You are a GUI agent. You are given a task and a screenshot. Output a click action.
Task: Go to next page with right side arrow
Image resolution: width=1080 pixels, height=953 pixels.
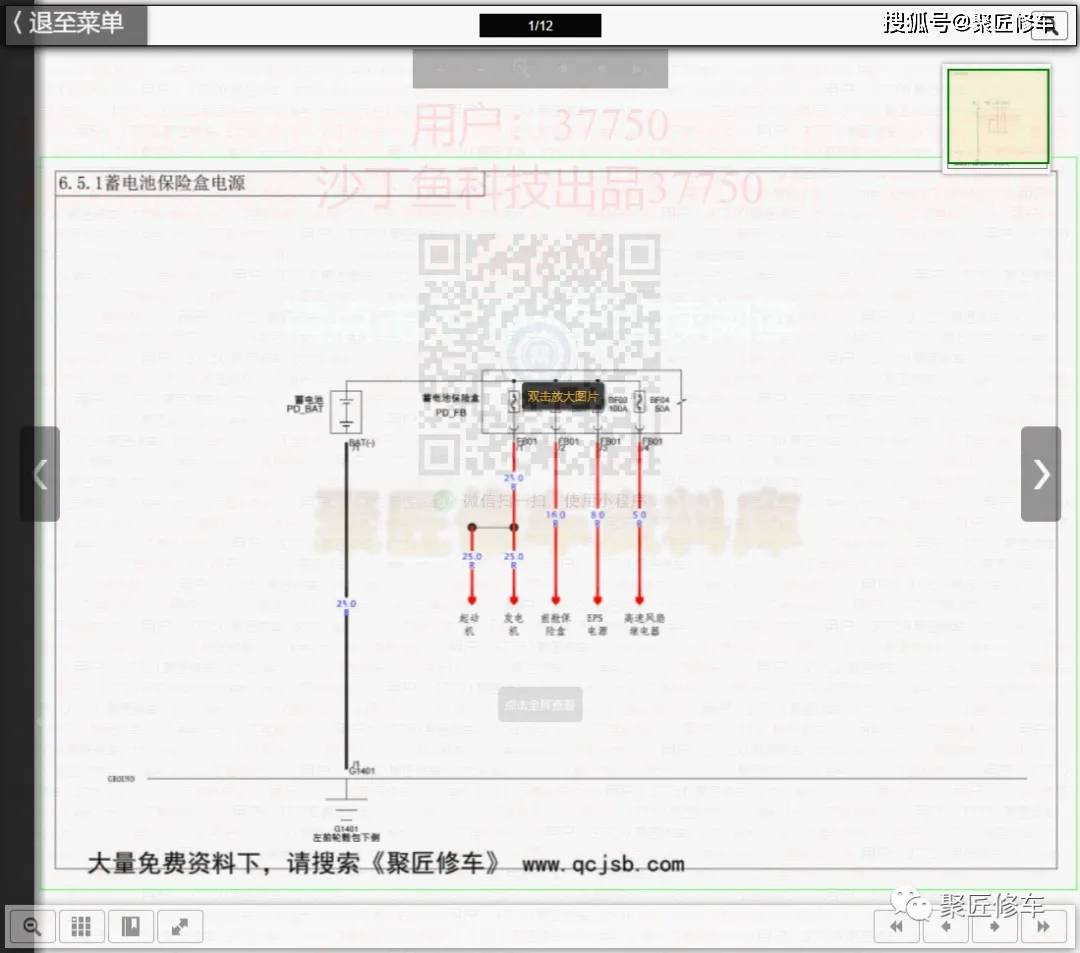(x=1041, y=474)
